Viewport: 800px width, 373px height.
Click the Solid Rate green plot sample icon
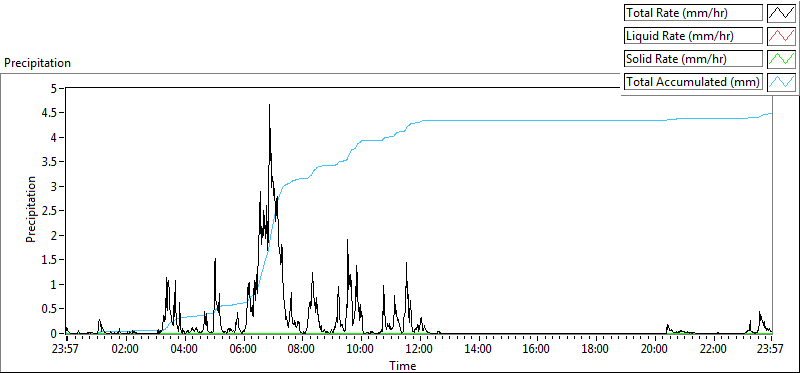tap(782, 59)
